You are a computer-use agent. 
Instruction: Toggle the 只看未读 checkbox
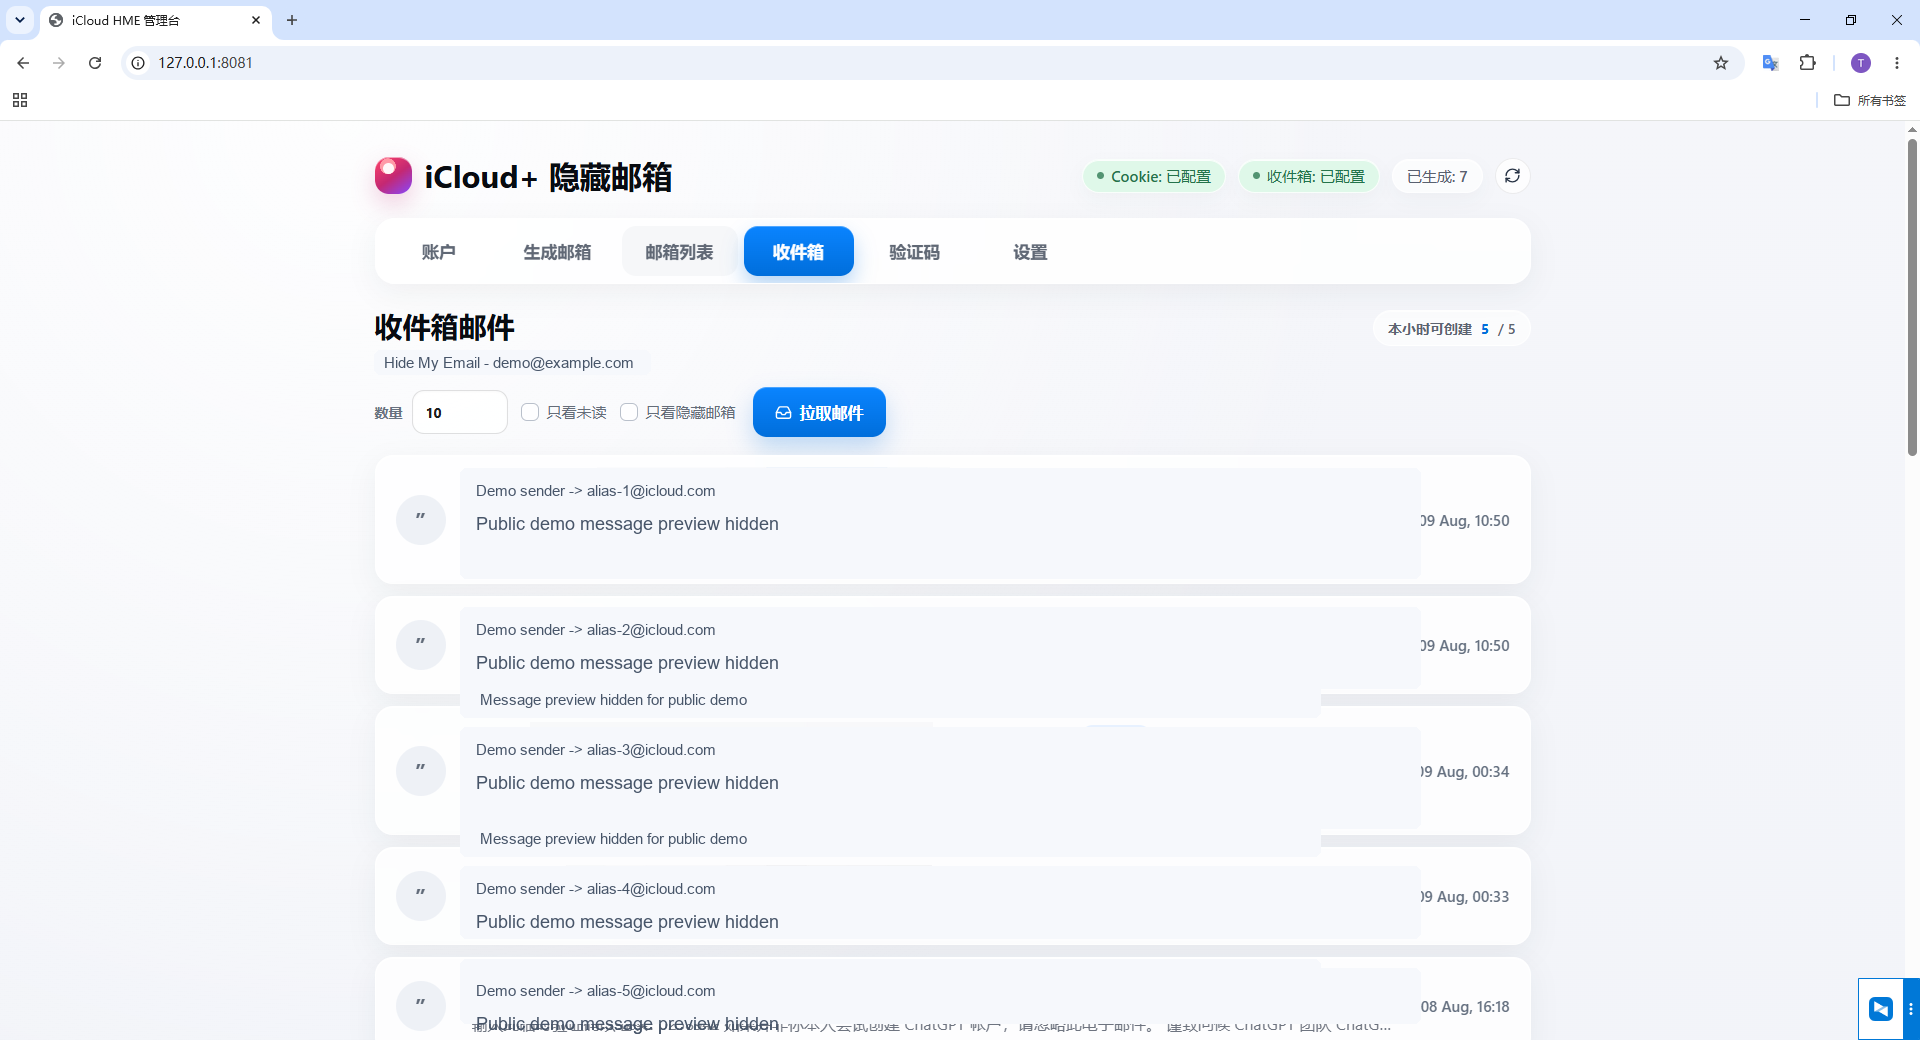(530, 412)
